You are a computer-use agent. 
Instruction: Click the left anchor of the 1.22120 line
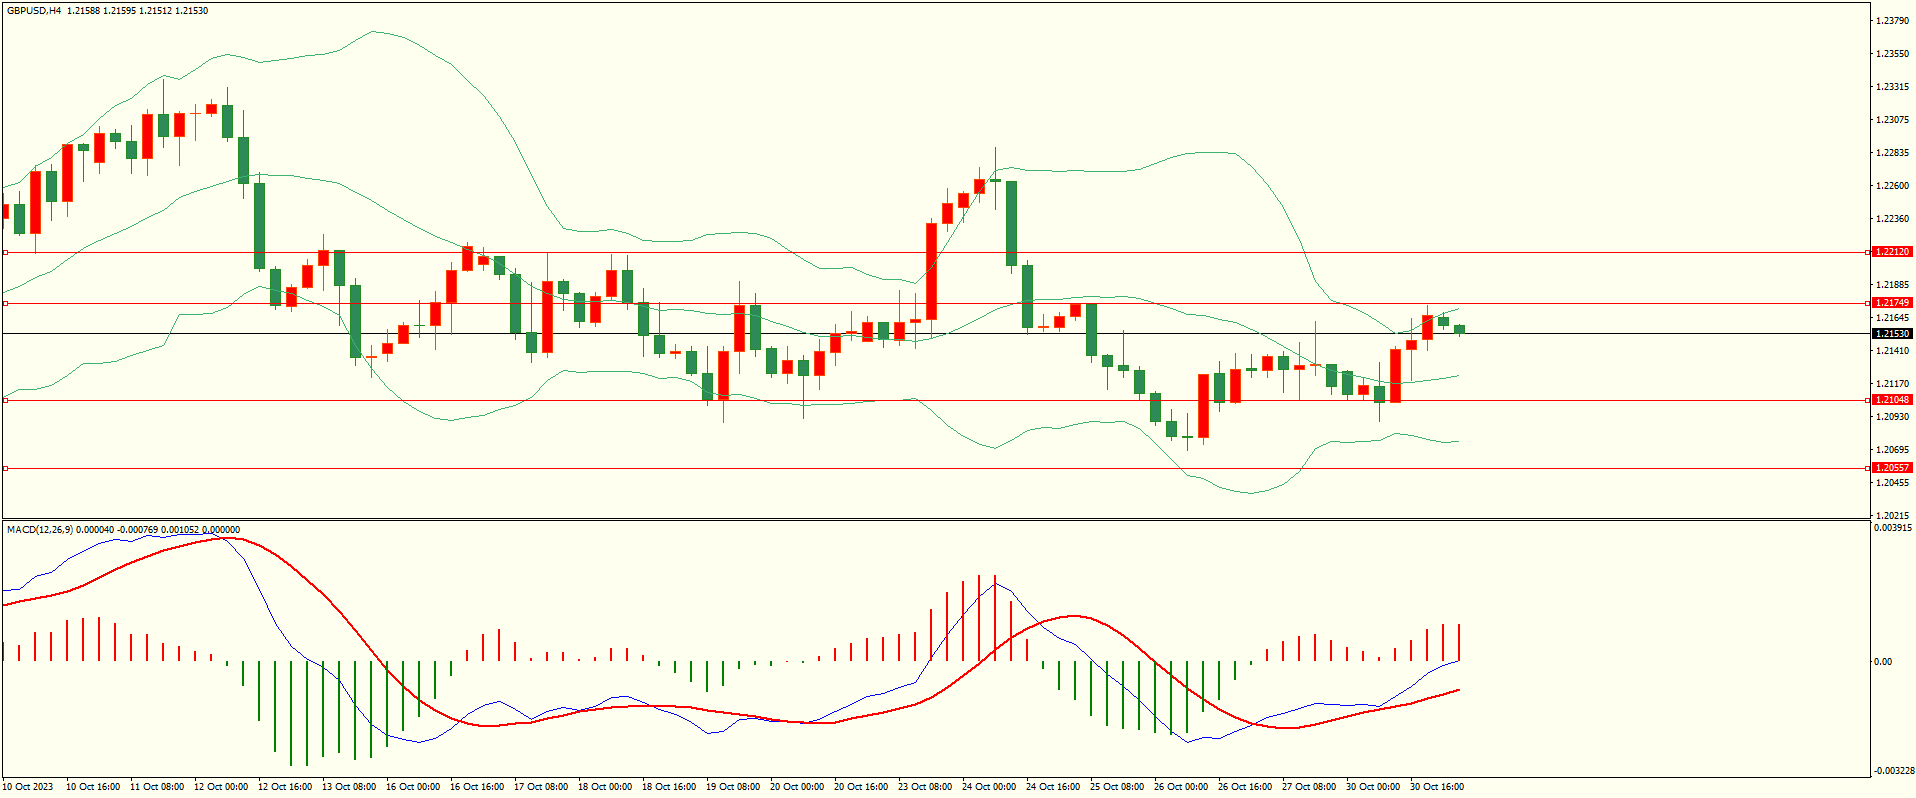pos(5,252)
